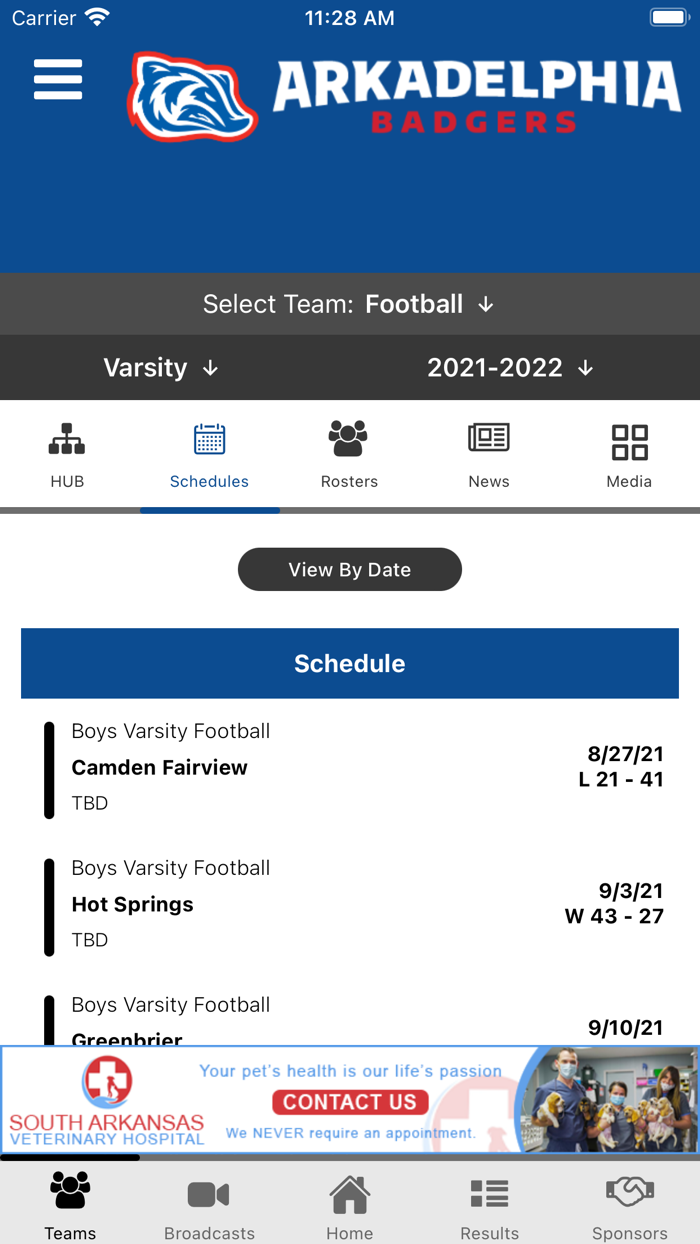Switch to the Teams tab

click(x=70, y=1206)
